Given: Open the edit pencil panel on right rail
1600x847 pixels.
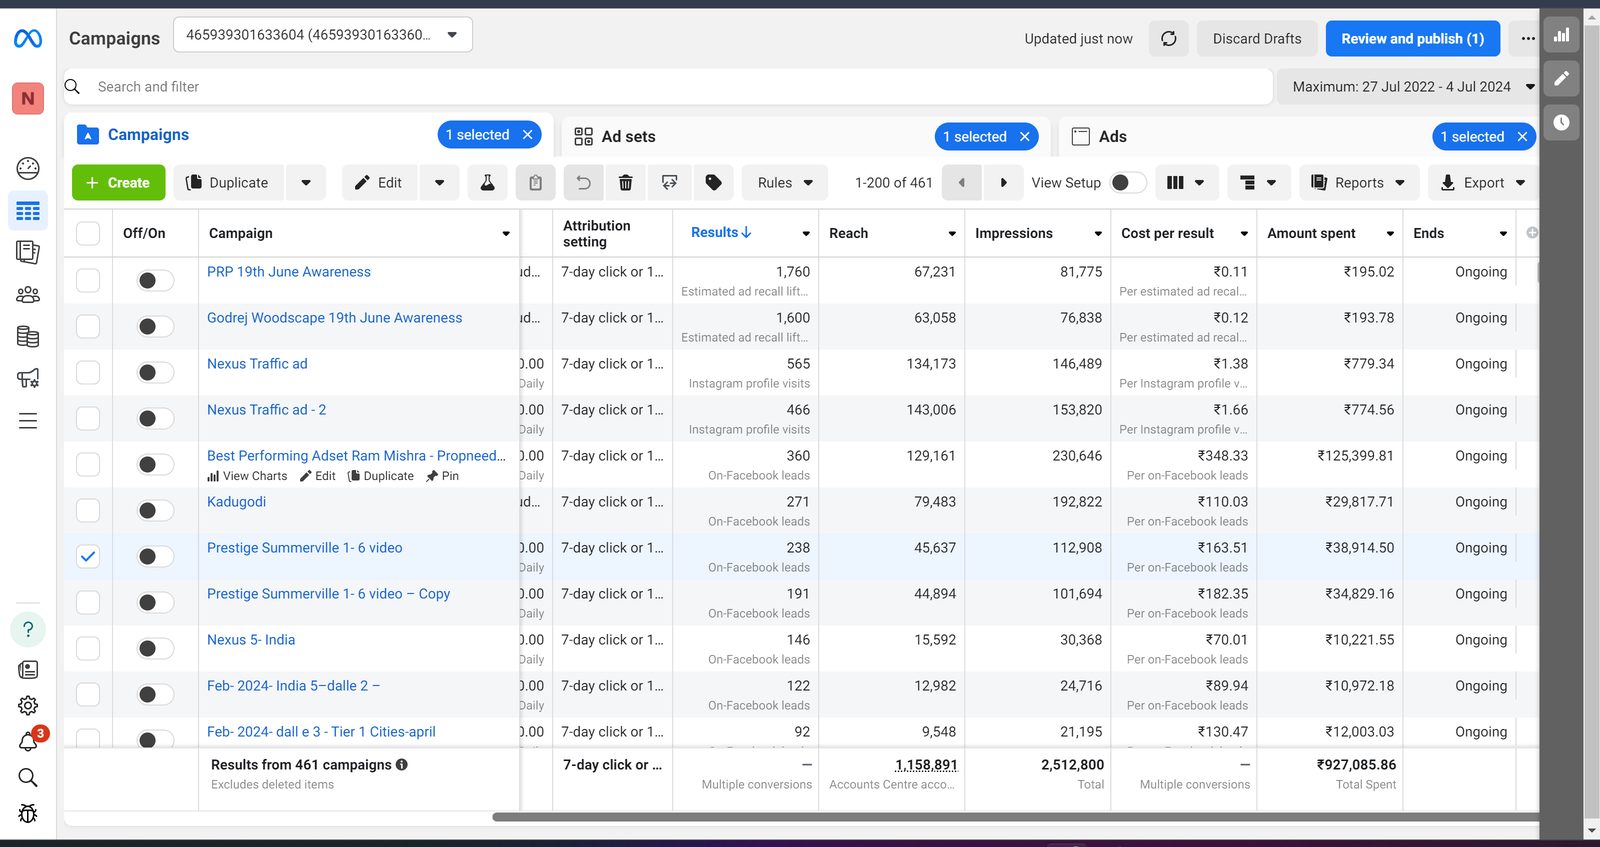Looking at the screenshot, I should [x=1561, y=78].
